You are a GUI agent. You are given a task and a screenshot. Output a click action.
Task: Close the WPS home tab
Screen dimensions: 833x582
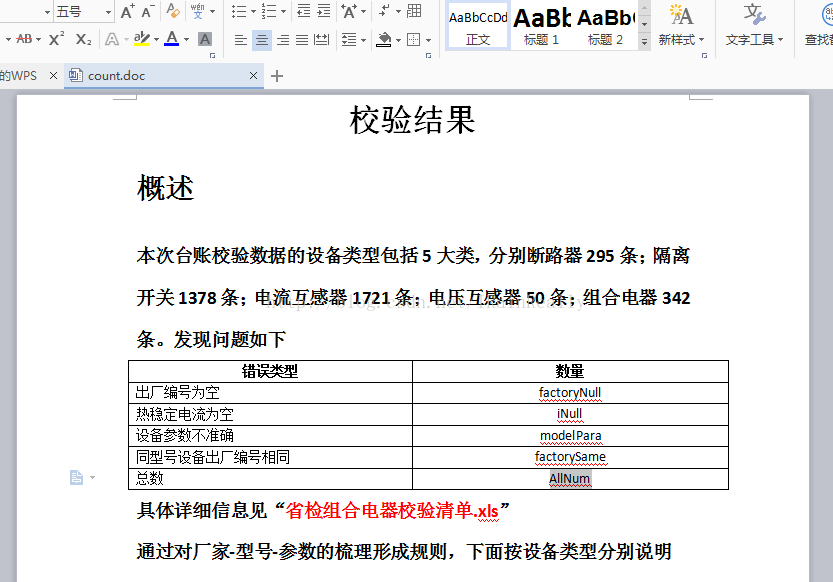pyautogui.click(x=53, y=75)
